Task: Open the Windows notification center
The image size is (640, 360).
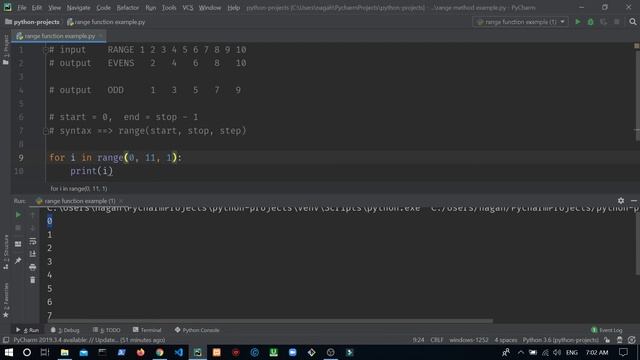Action: pos(623,352)
